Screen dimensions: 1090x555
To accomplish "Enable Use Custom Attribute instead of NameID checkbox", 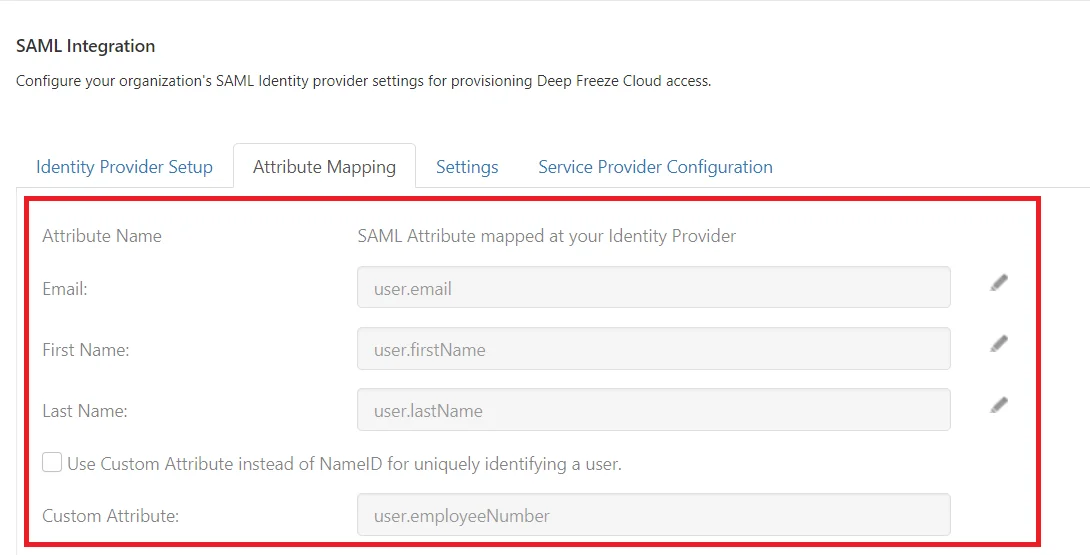I will pyautogui.click(x=52, y=462).
